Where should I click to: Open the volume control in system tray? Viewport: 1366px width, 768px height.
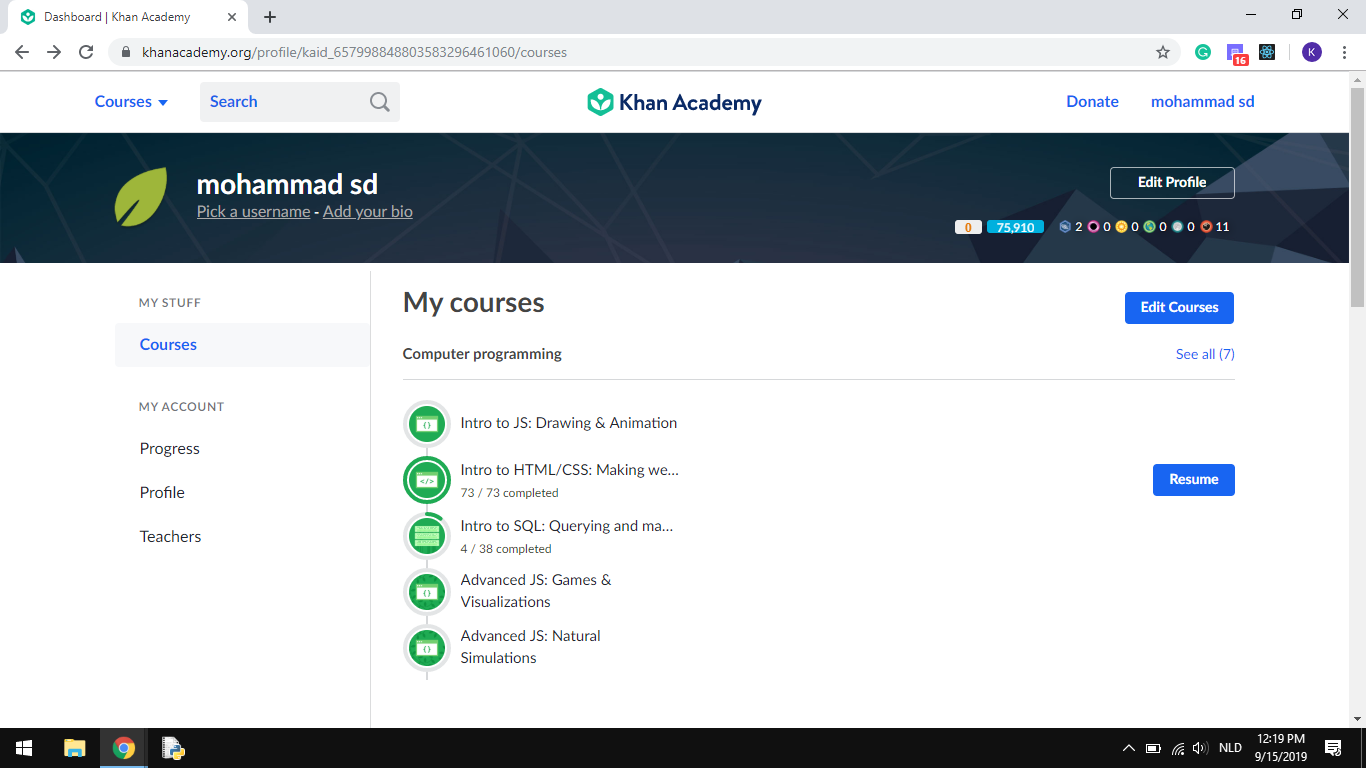[x=1200, y=748]
